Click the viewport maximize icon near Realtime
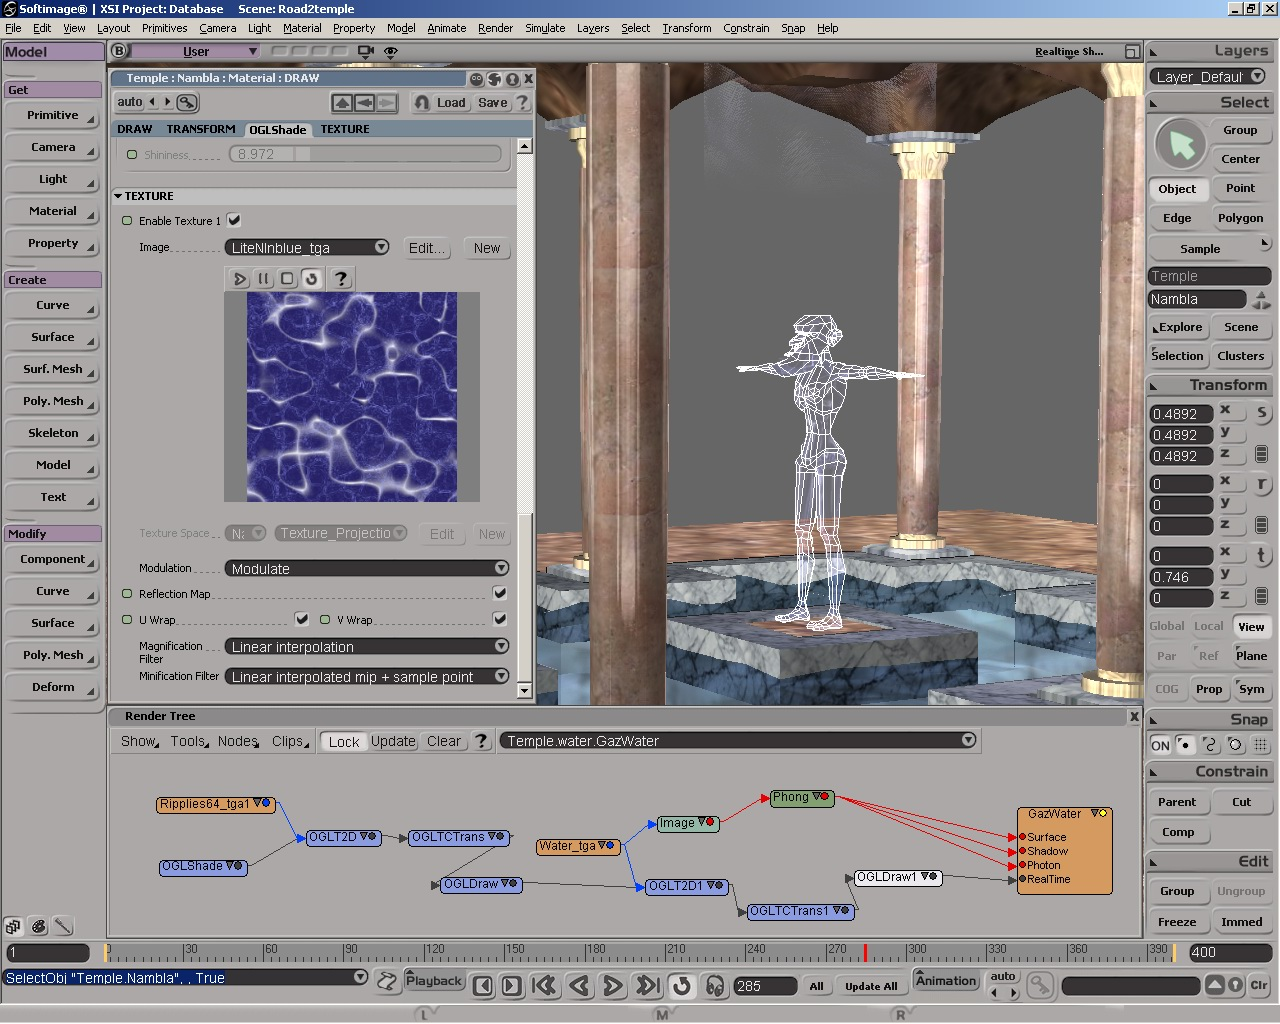 1132,51
